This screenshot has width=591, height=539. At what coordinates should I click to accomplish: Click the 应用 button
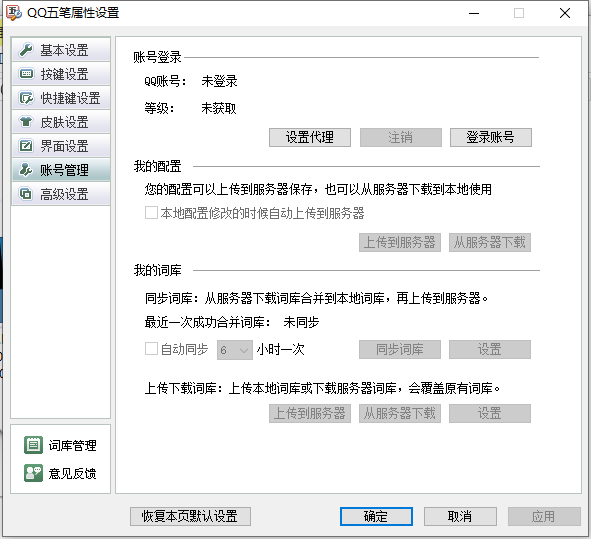click(x=544, y=516)
